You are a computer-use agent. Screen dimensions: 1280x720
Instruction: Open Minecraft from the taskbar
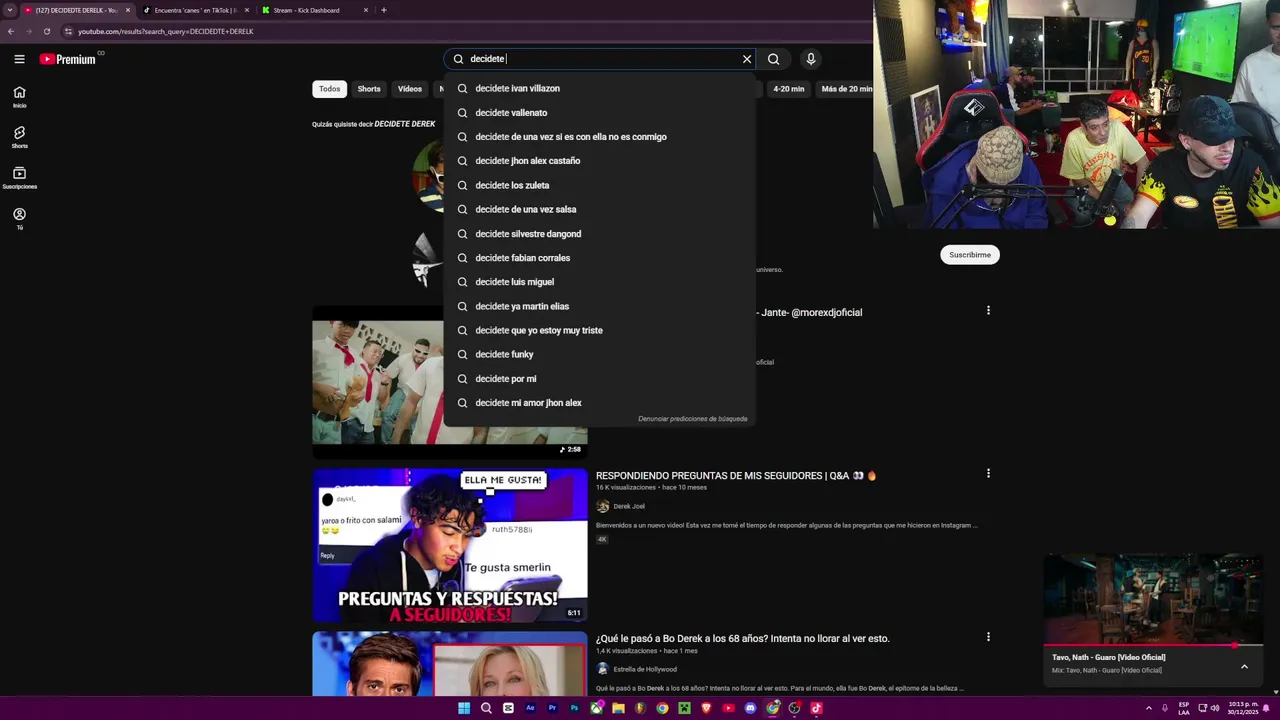coord(684,708)
